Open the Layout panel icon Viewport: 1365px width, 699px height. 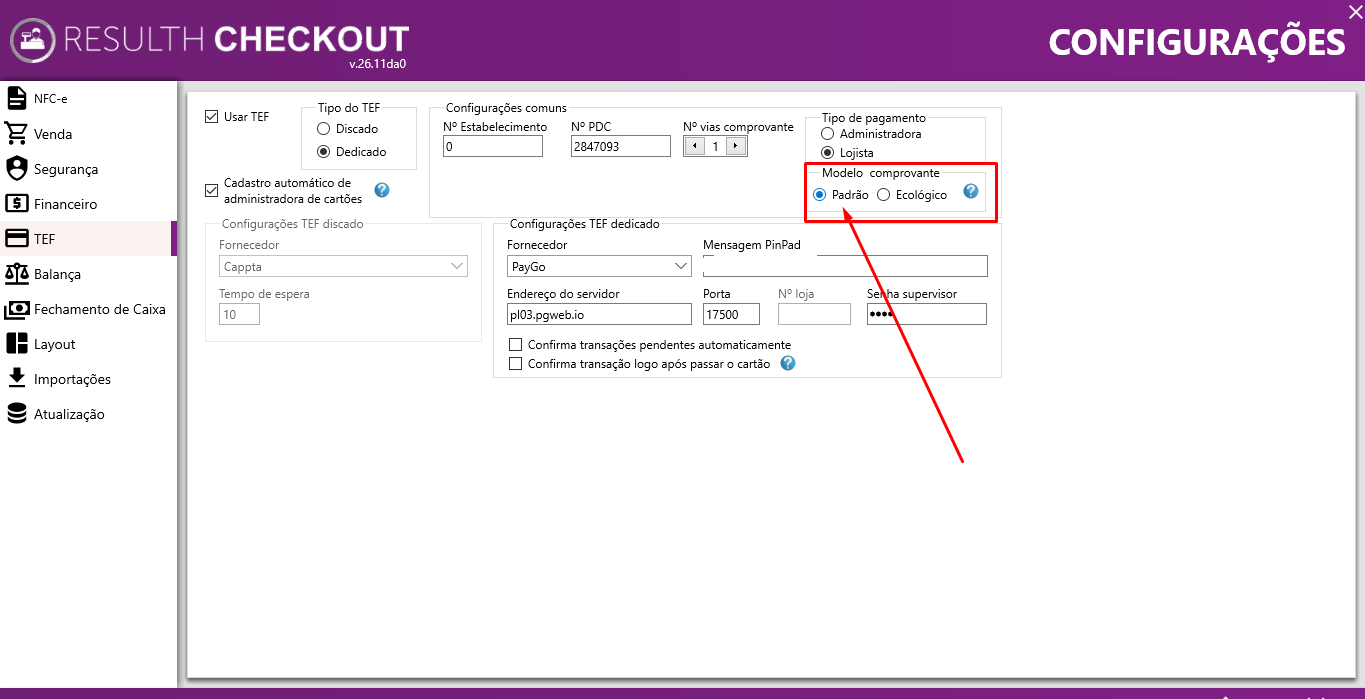pos(16,343)
